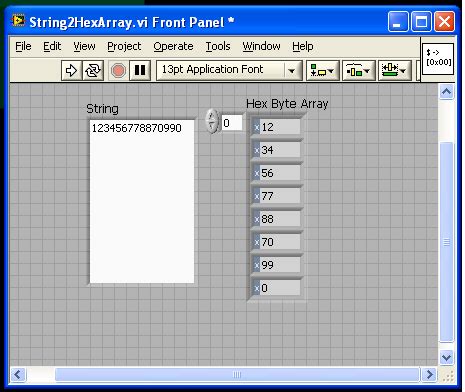Close the String2HexArray.vi window

(x=444, y=22)
